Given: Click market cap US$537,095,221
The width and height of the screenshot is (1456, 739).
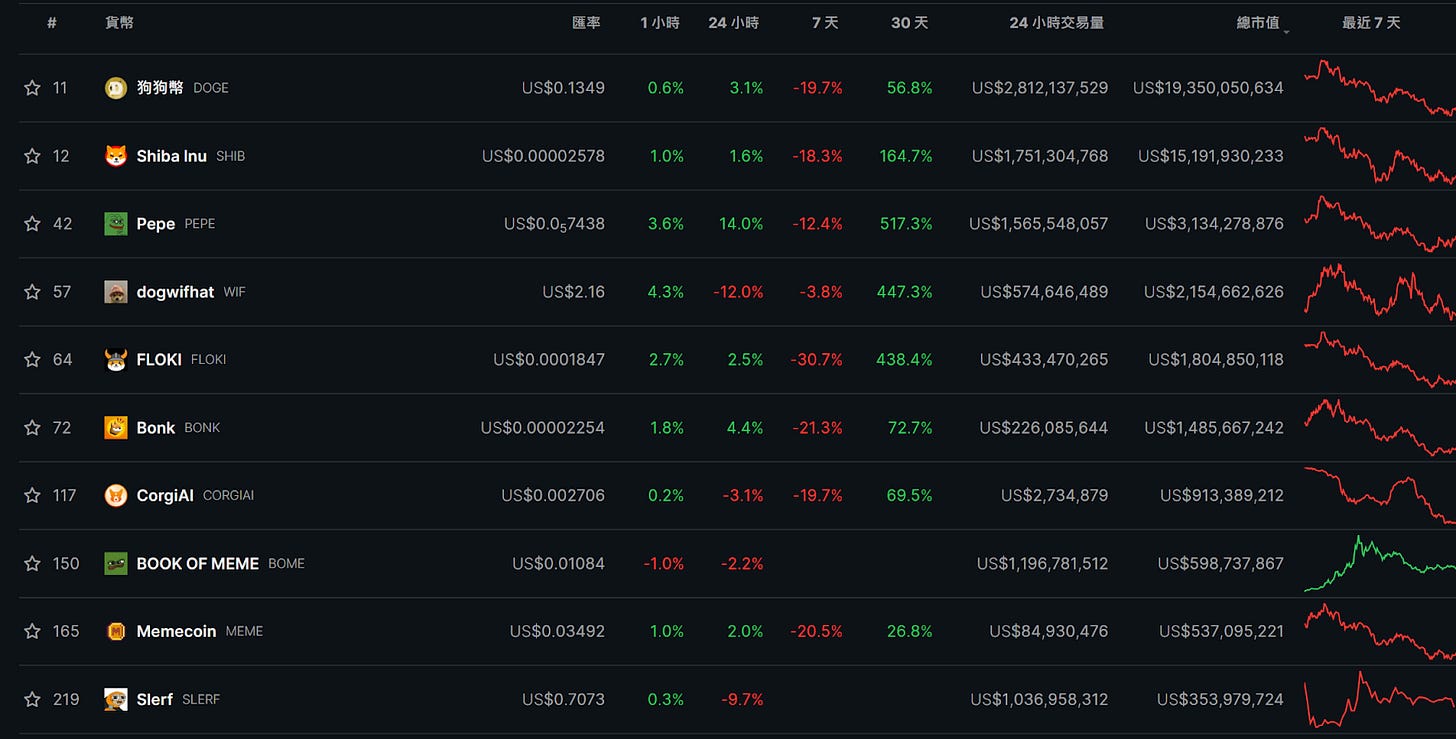Looking at the screenshot, I should coord(1221,632).
